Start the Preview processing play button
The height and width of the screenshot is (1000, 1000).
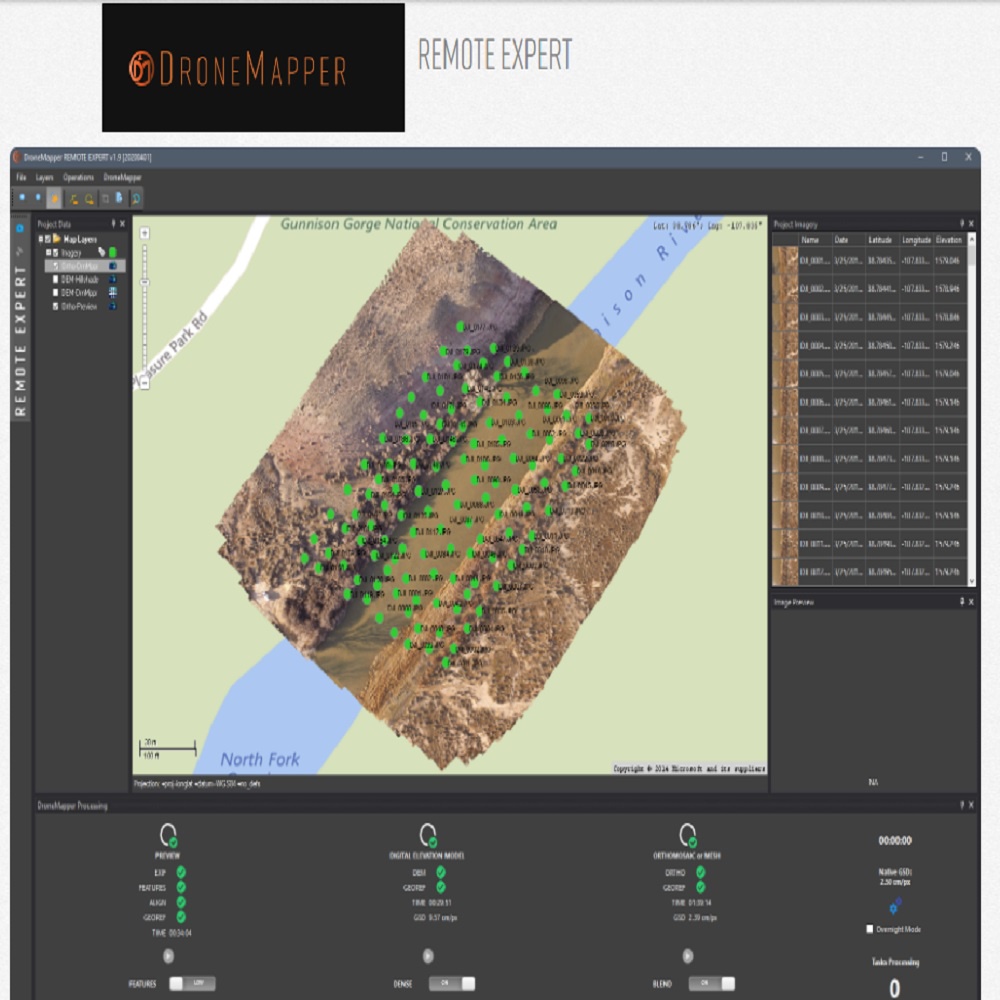(168, 955)
